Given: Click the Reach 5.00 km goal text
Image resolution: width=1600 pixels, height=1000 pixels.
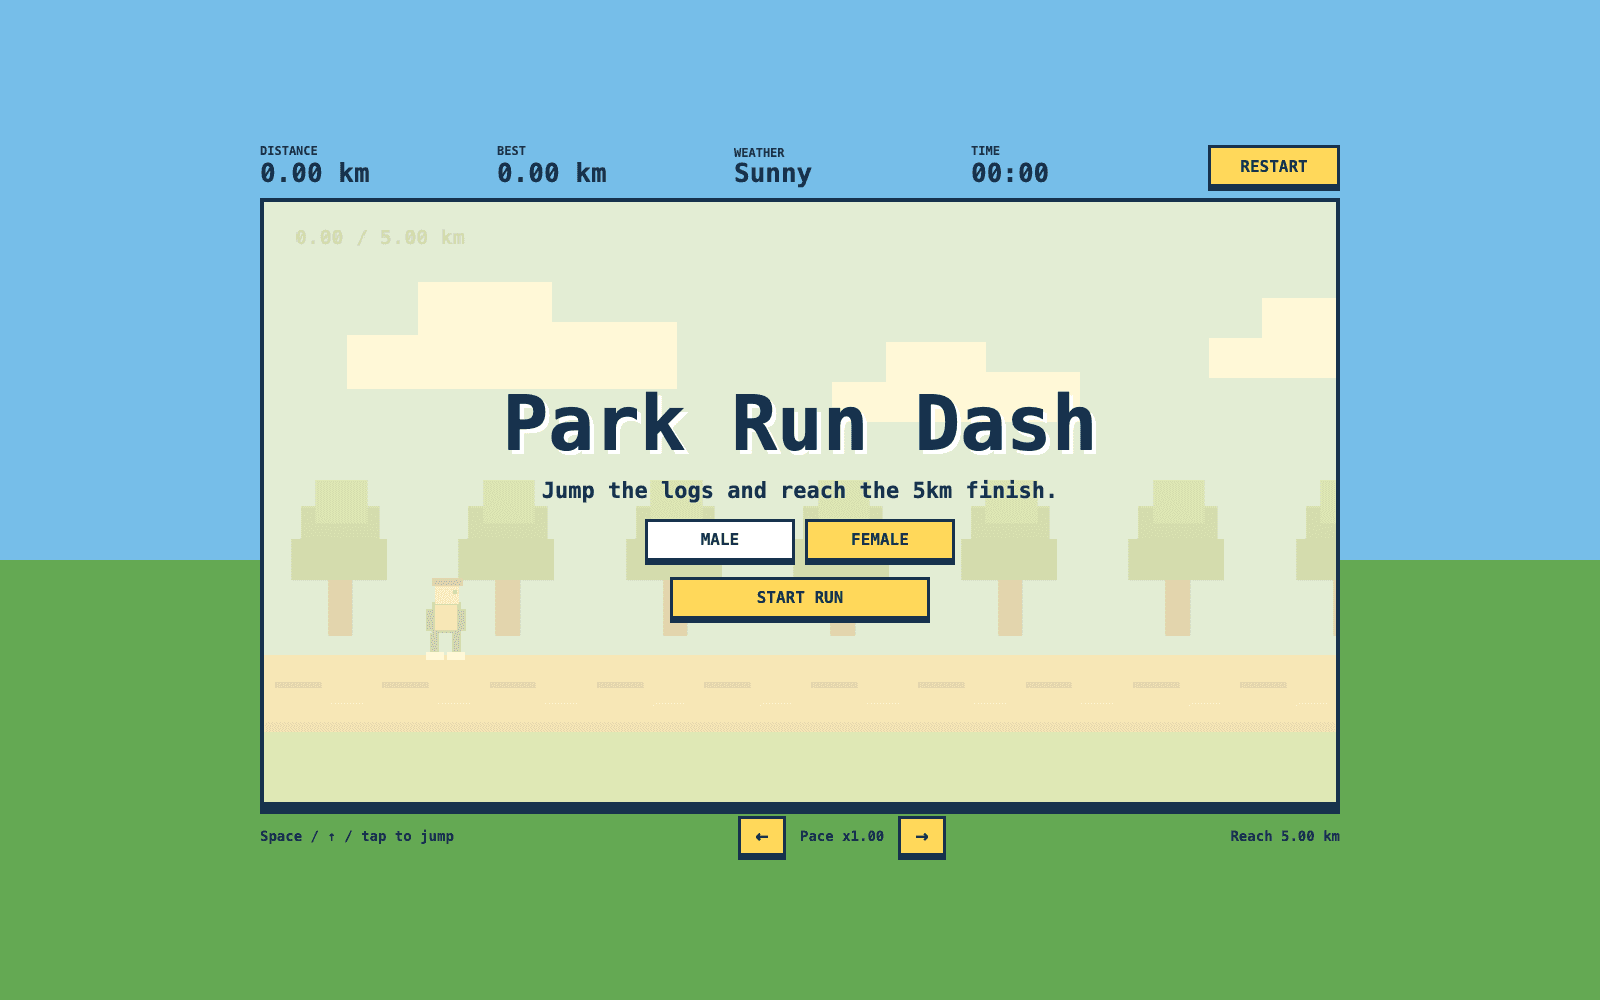Looking at the screenshot, I should 1285,836.
